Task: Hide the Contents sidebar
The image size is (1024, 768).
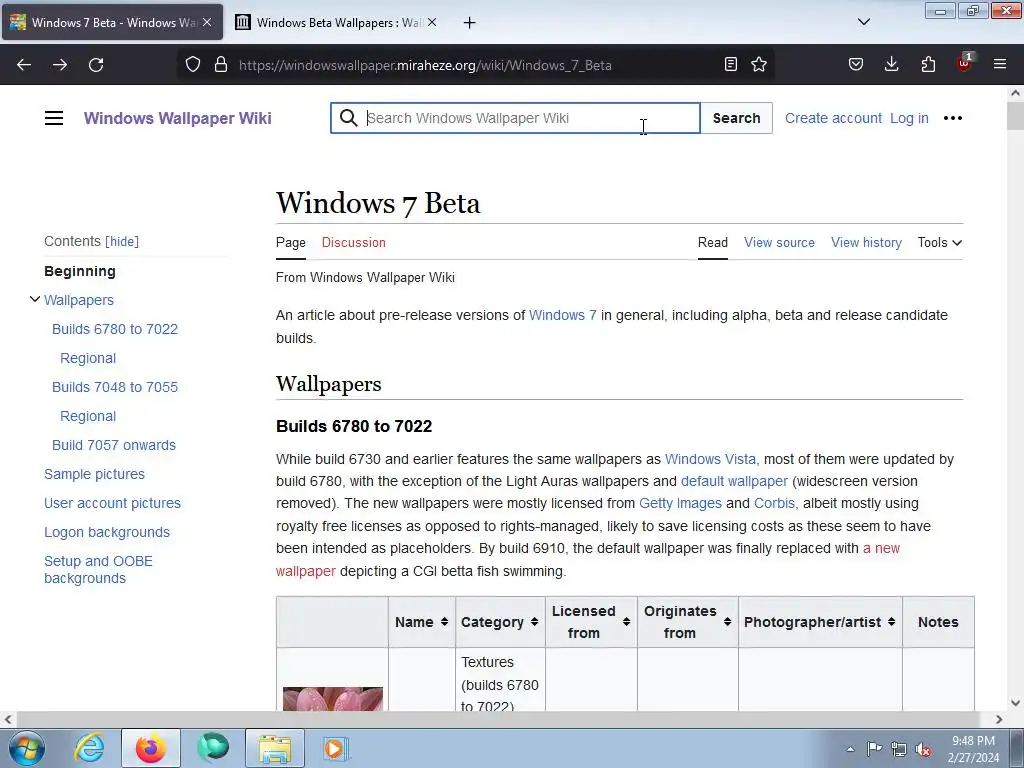Action: point(122,242)
